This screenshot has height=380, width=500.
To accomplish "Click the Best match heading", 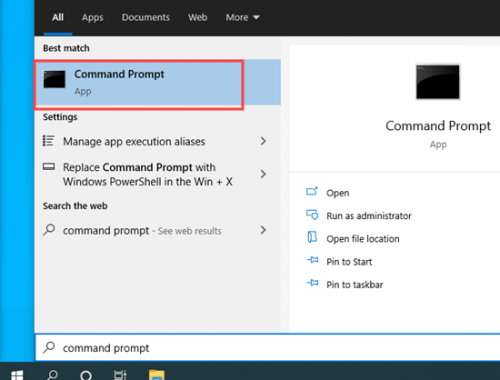I will point(66,48).
